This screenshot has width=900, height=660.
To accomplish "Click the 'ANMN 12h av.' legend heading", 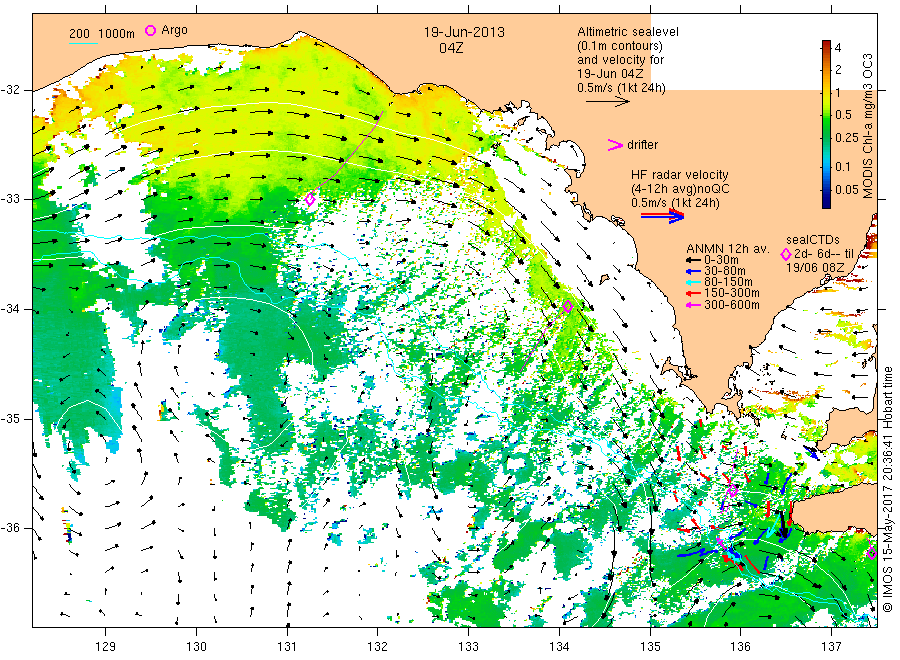I will coord(727,249).
